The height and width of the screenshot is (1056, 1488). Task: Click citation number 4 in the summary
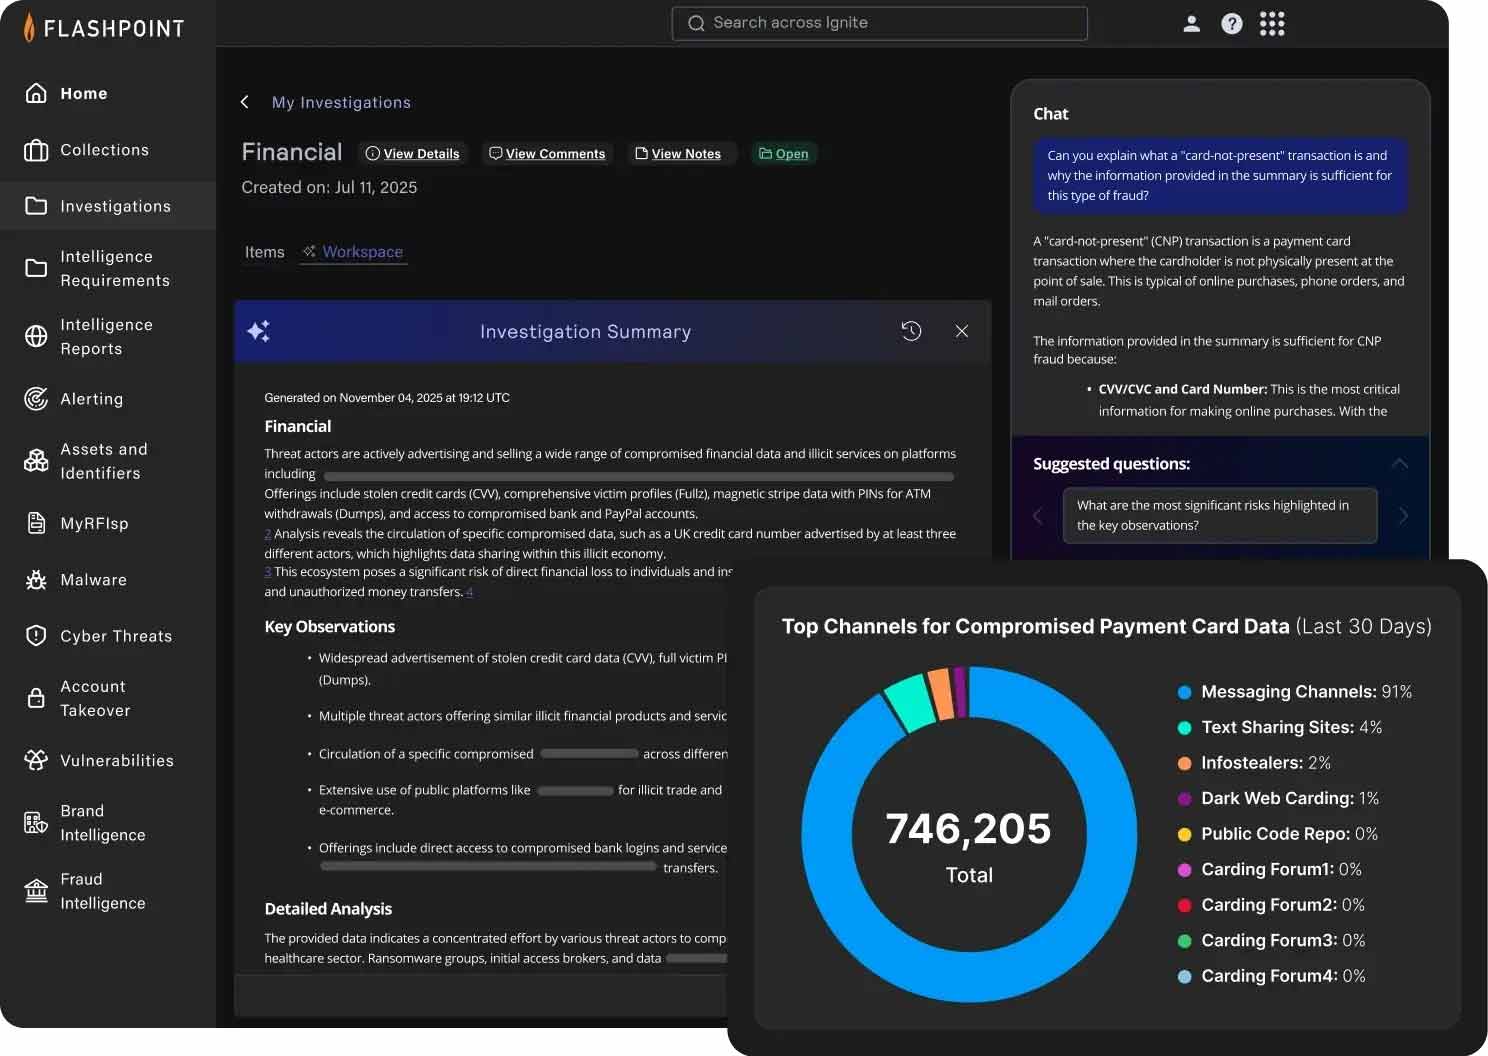(469, 592)
